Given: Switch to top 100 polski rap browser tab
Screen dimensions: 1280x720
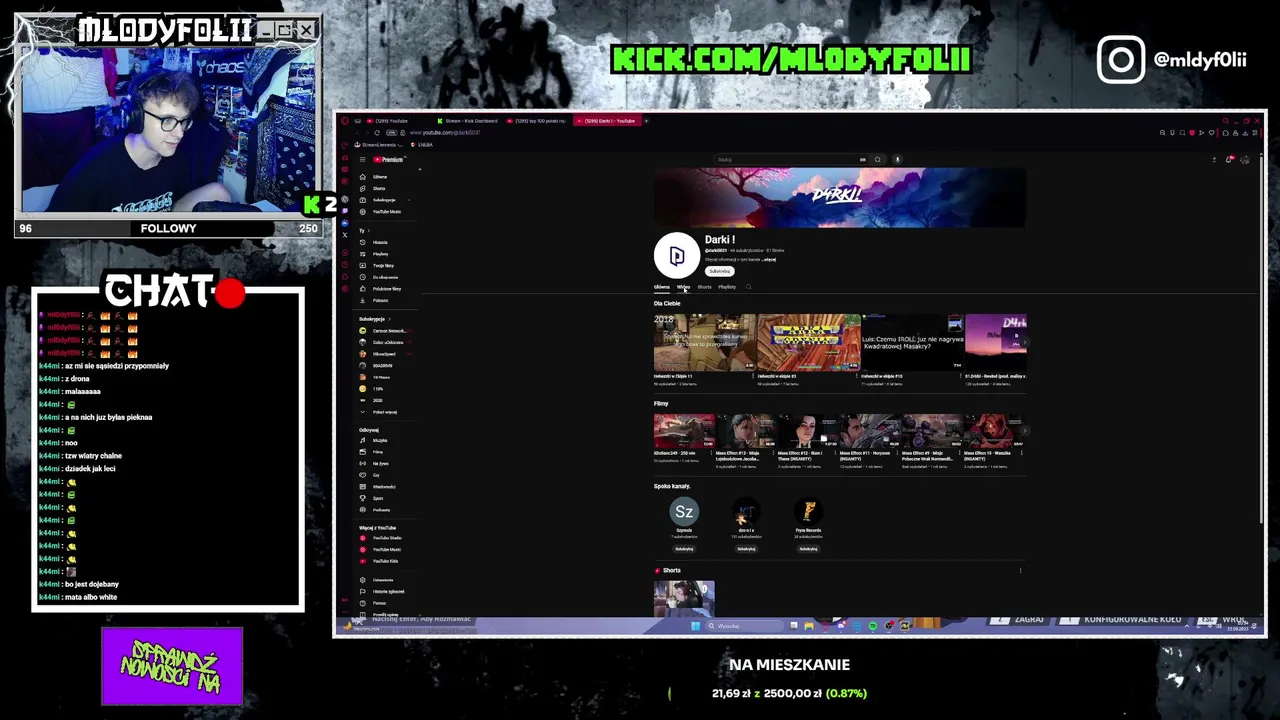Looking at the screenshot, I should coord(538,121).
